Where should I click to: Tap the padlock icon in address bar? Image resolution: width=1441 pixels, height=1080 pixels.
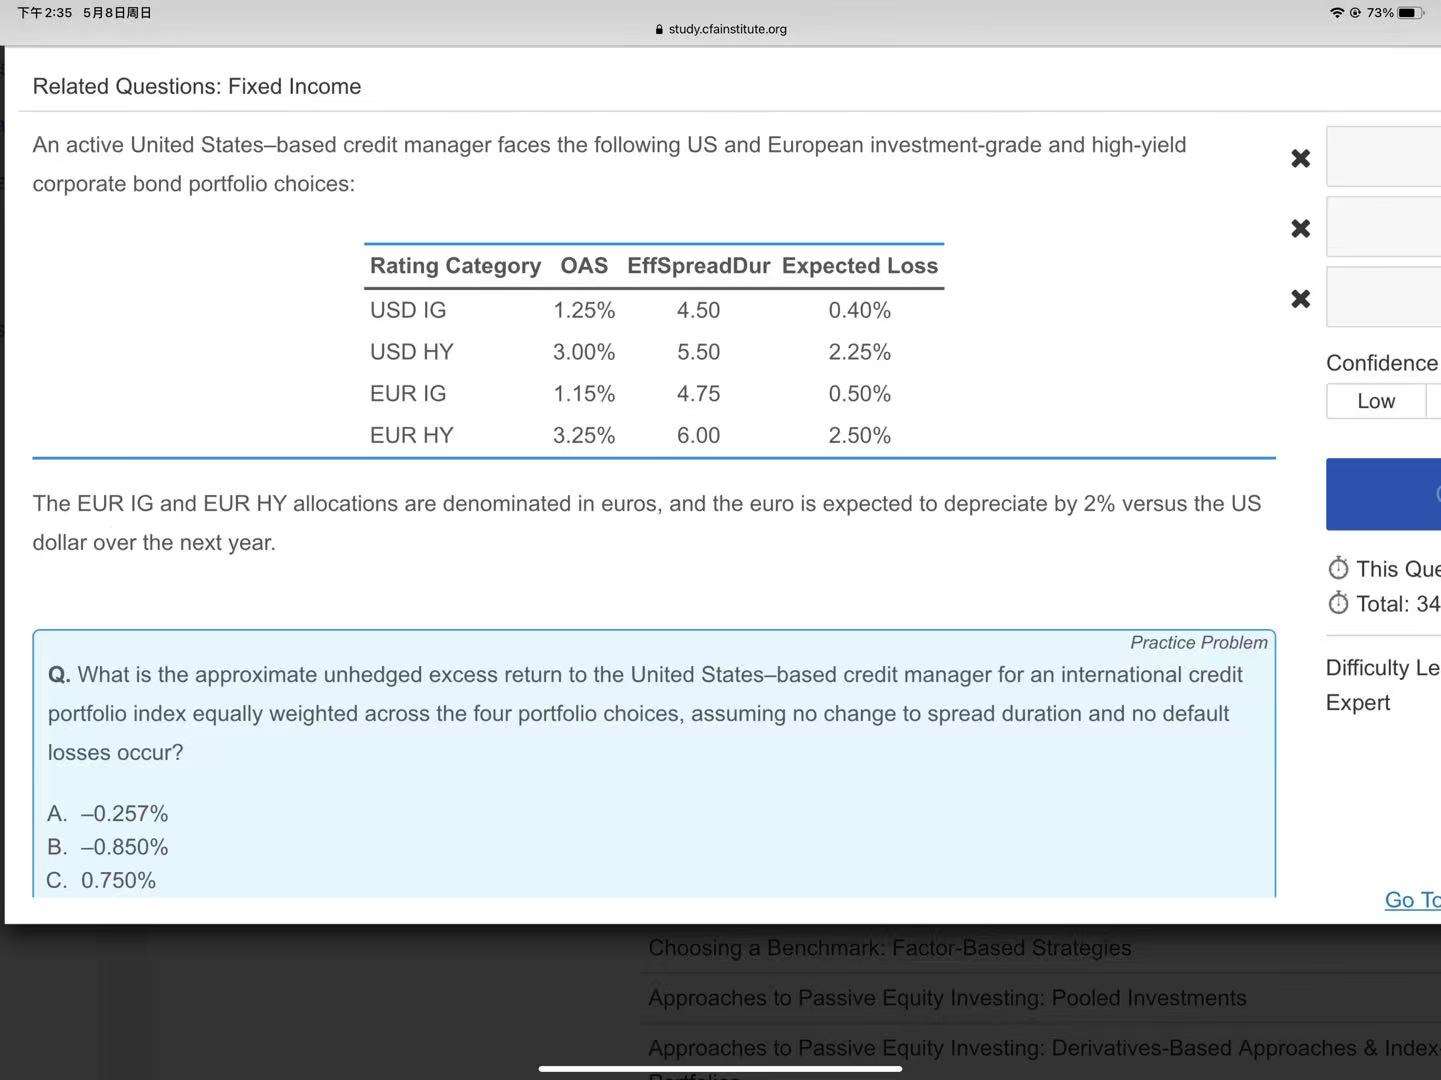(659, 30)
